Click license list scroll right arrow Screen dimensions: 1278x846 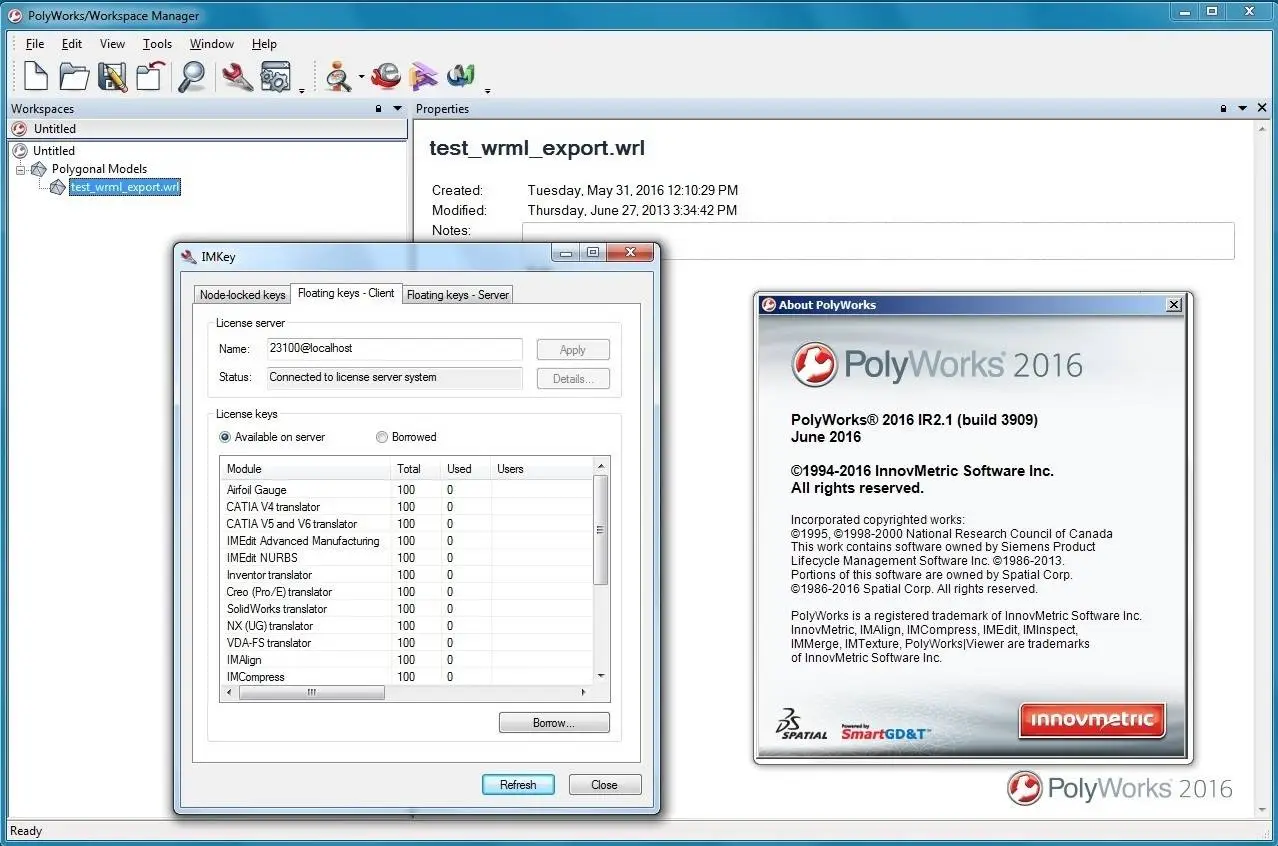584,692
